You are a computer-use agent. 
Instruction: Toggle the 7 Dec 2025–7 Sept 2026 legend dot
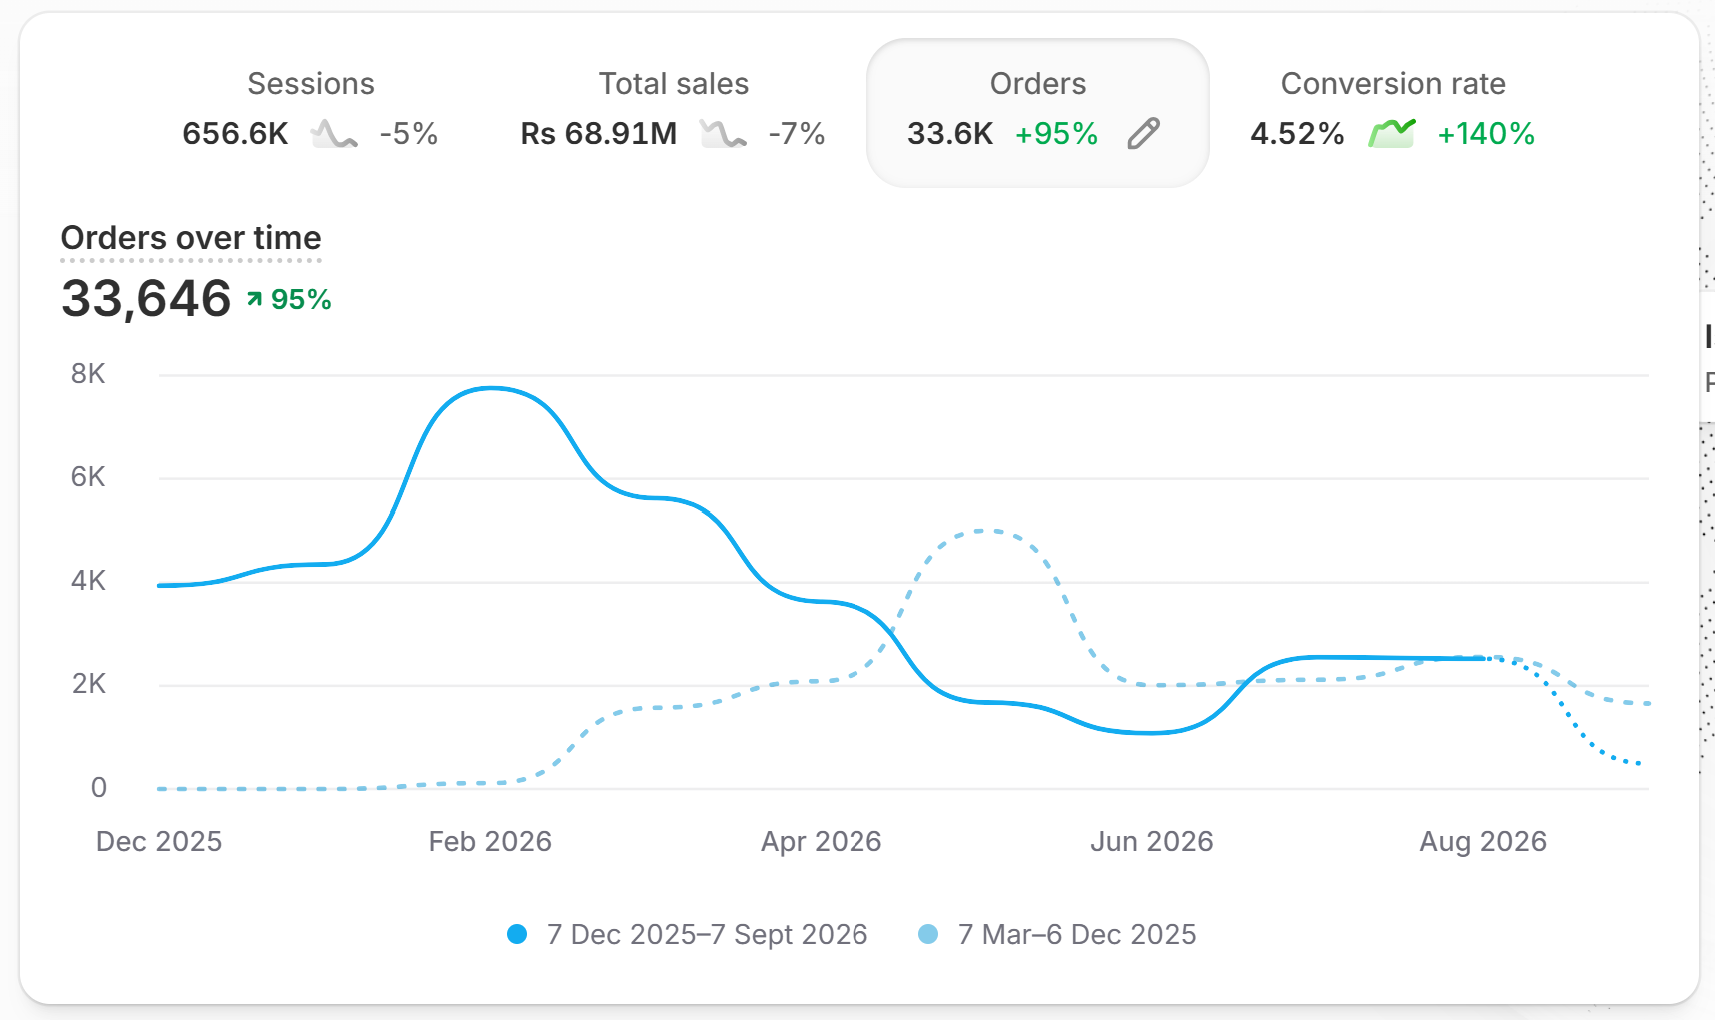coord(517,934)
